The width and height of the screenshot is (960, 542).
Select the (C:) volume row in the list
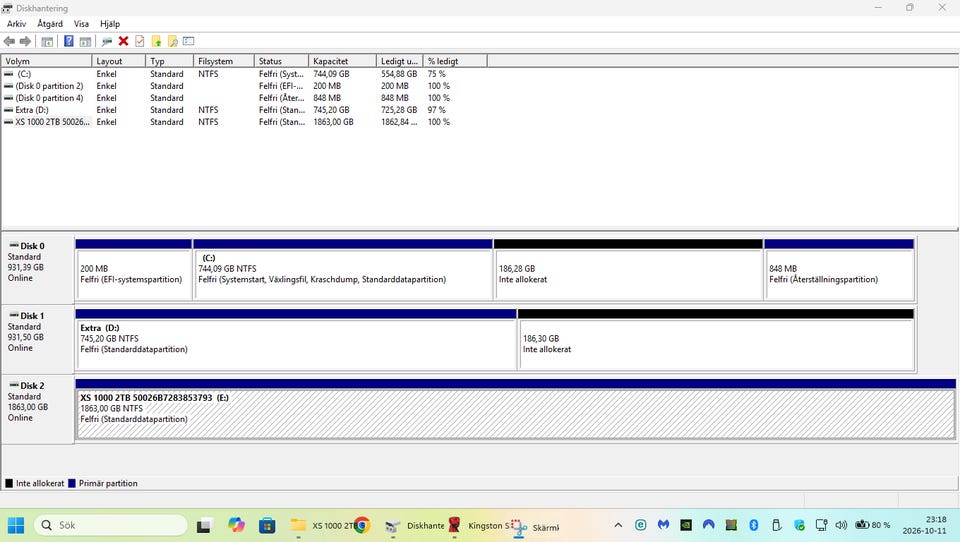(245, 74)
